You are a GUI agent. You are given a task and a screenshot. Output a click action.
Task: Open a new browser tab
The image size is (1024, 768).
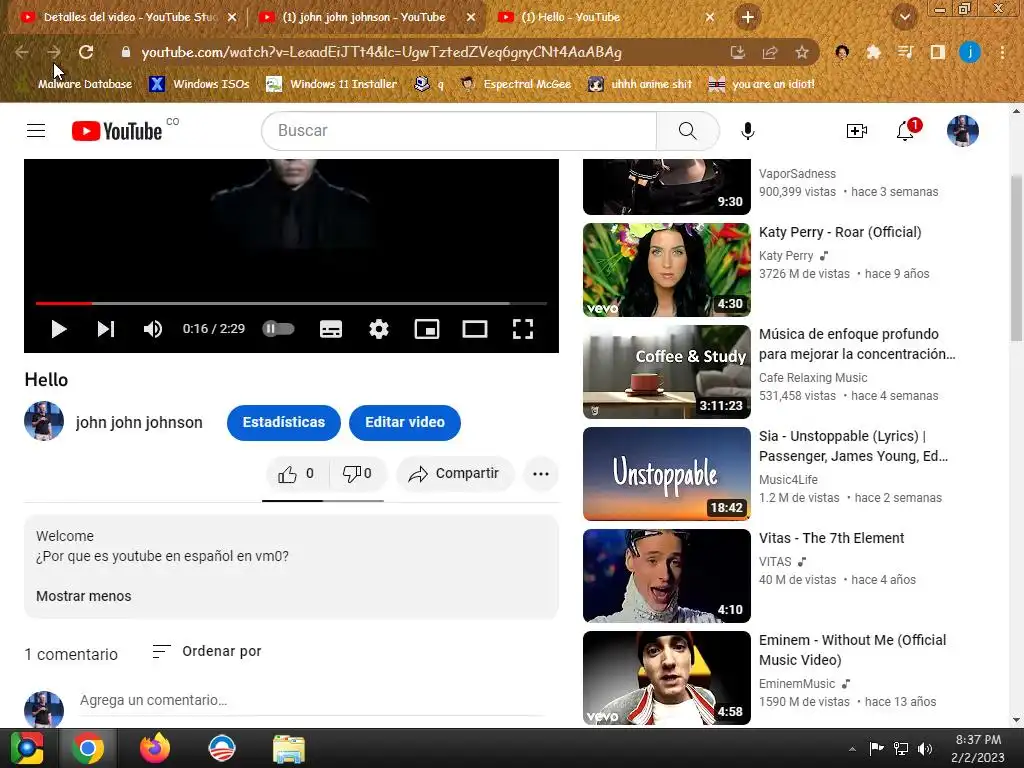pos(748,18)
